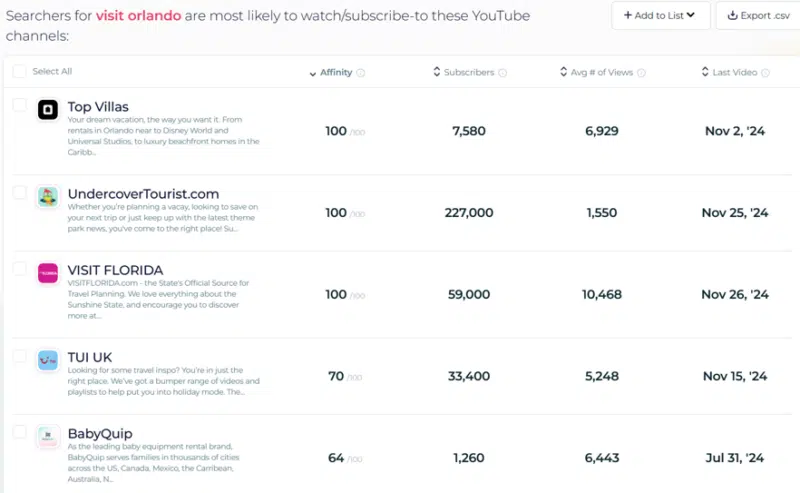Select the TUI UK channel logo
Image resolution: width=800 pixels, height=493 pixels.
(x=48, y=360)
